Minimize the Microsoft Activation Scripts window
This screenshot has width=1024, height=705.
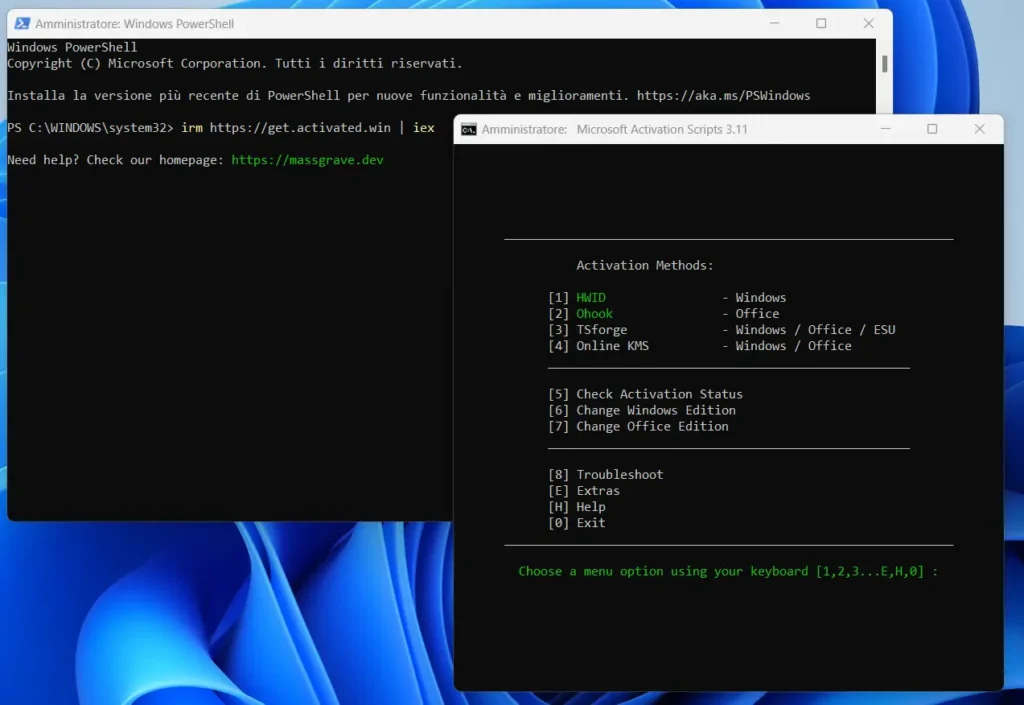coord(886,129)
